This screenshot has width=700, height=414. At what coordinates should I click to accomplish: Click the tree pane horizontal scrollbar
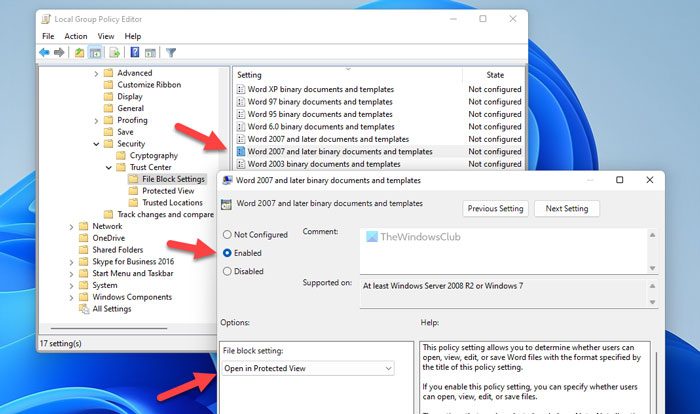coord(109,329)
